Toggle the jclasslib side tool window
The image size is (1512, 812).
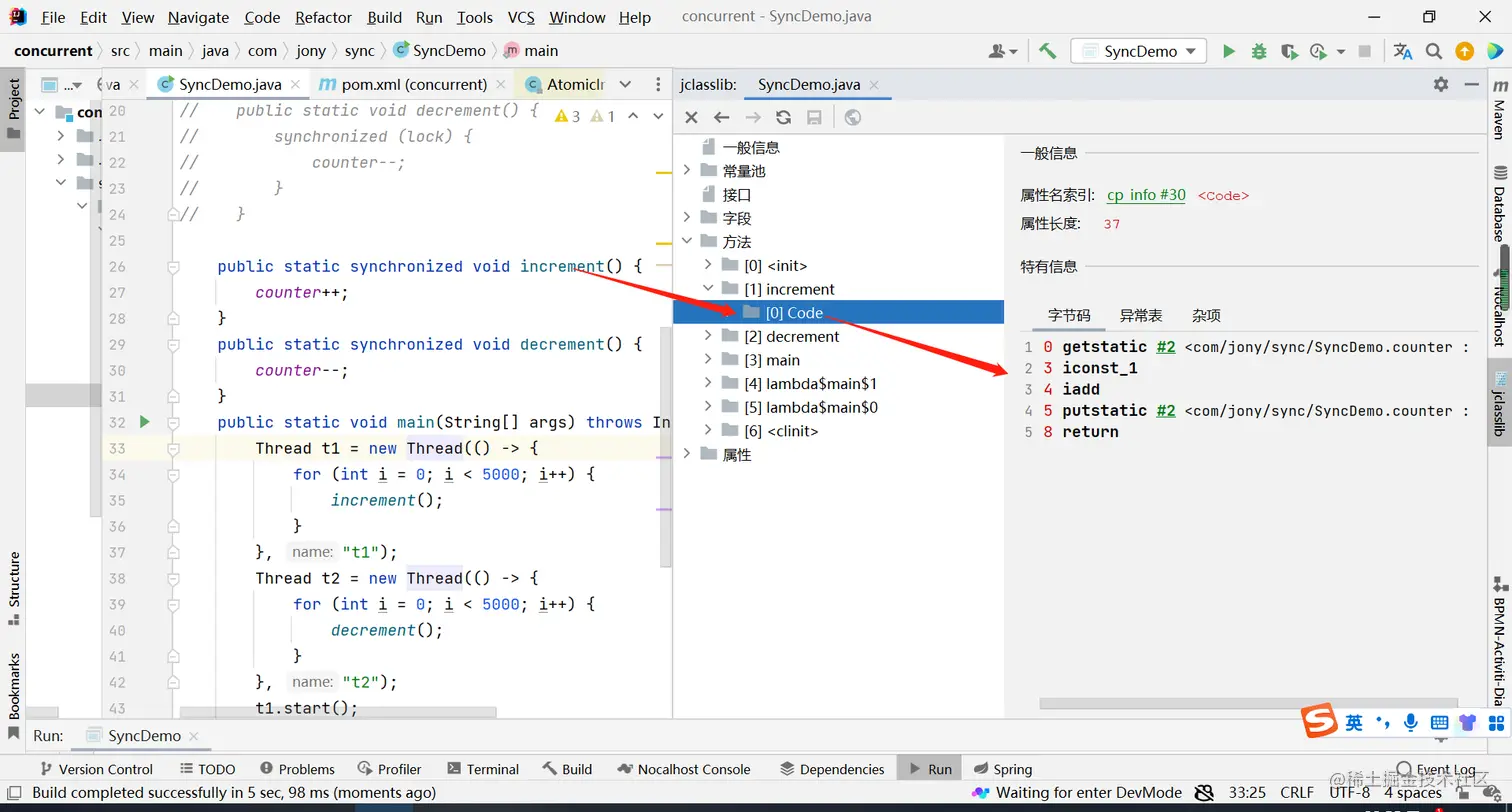click(x=1498, y=402)
